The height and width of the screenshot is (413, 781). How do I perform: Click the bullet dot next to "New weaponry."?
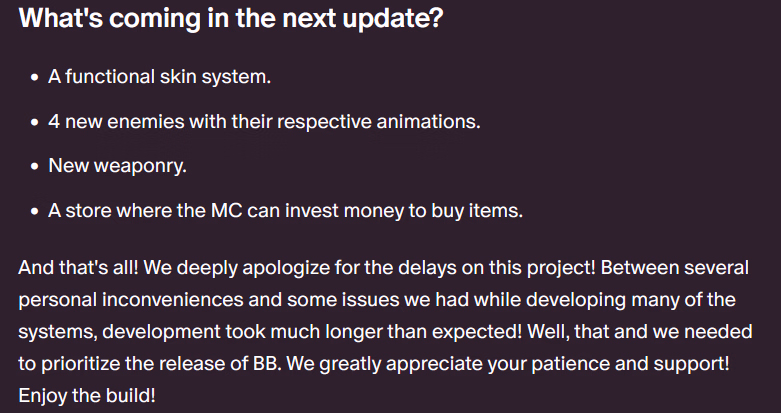tap(35, 167)
